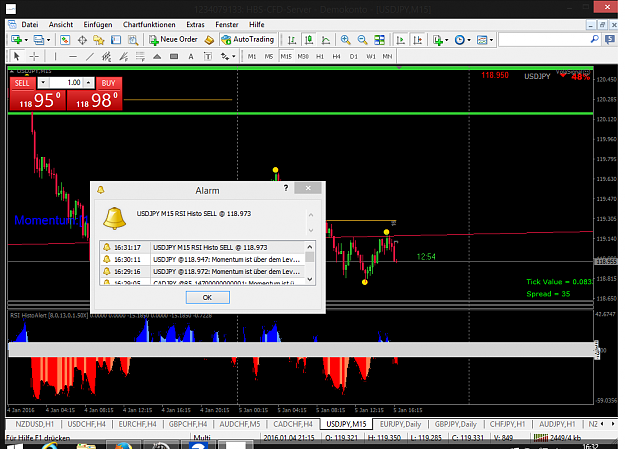Switch timeframe to H4
The width and height of the screenshot is (625, 449).
337,57
